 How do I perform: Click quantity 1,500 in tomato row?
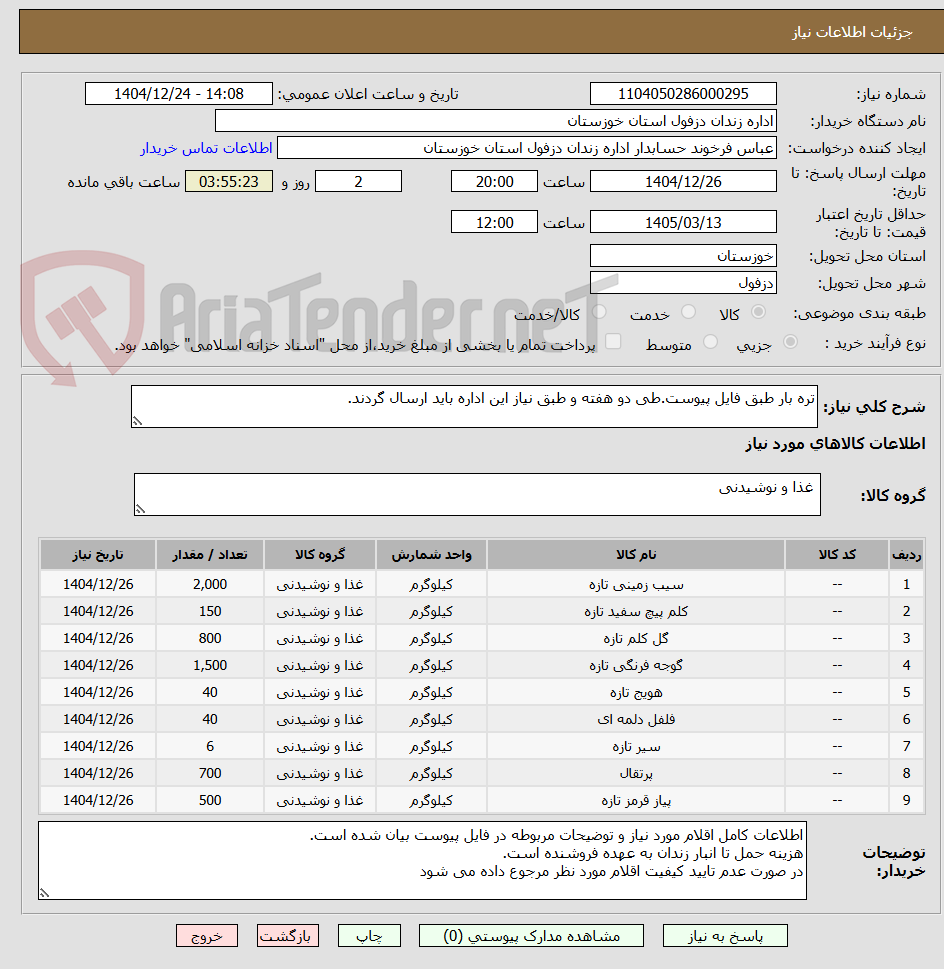click(210, 666)
